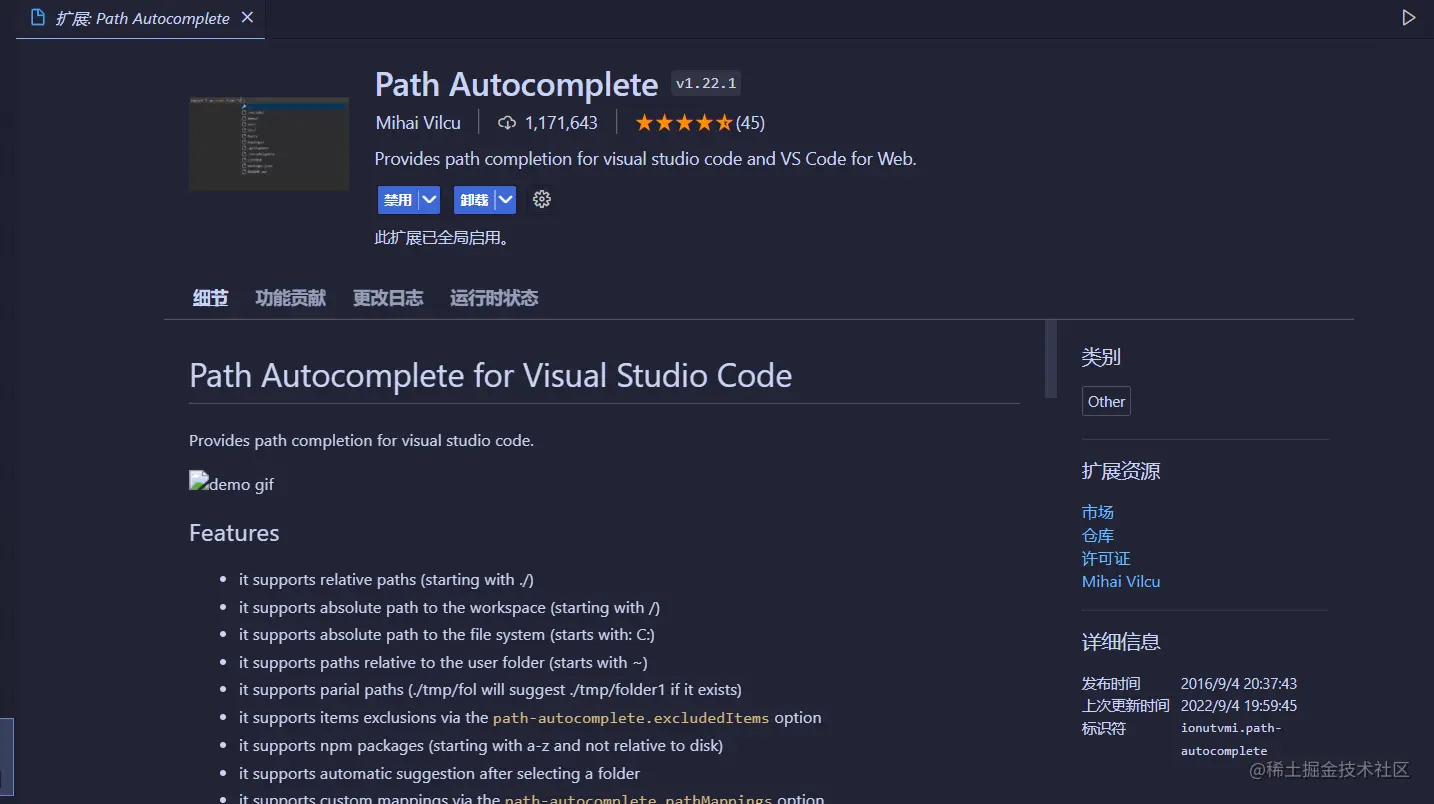Open the 仓库 repository link
This screenshot has height=804, width=1434.
(x=1098, y=535)
